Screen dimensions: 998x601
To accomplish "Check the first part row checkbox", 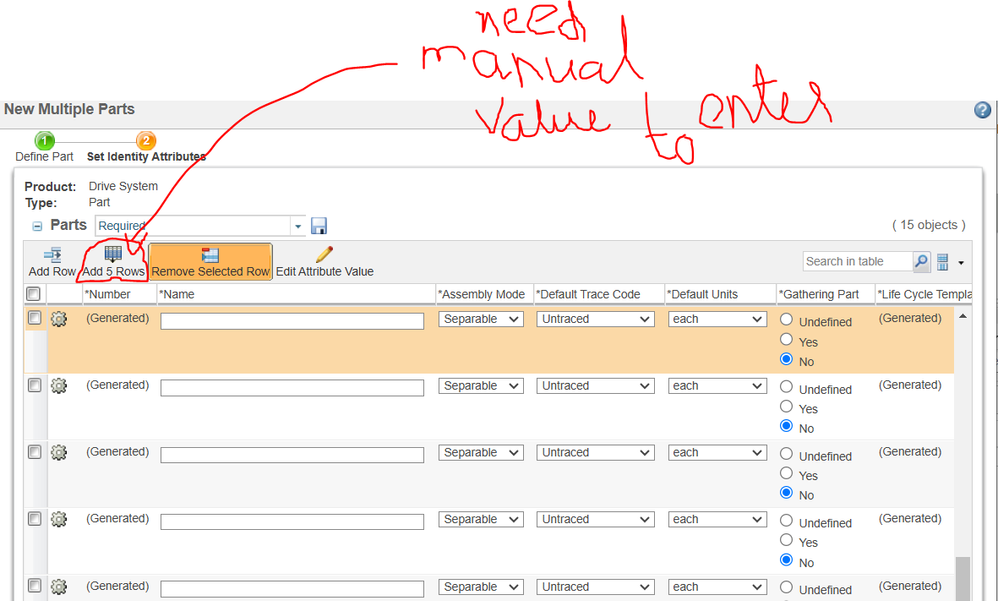I will pyautogui.click(x=34, y=318).
